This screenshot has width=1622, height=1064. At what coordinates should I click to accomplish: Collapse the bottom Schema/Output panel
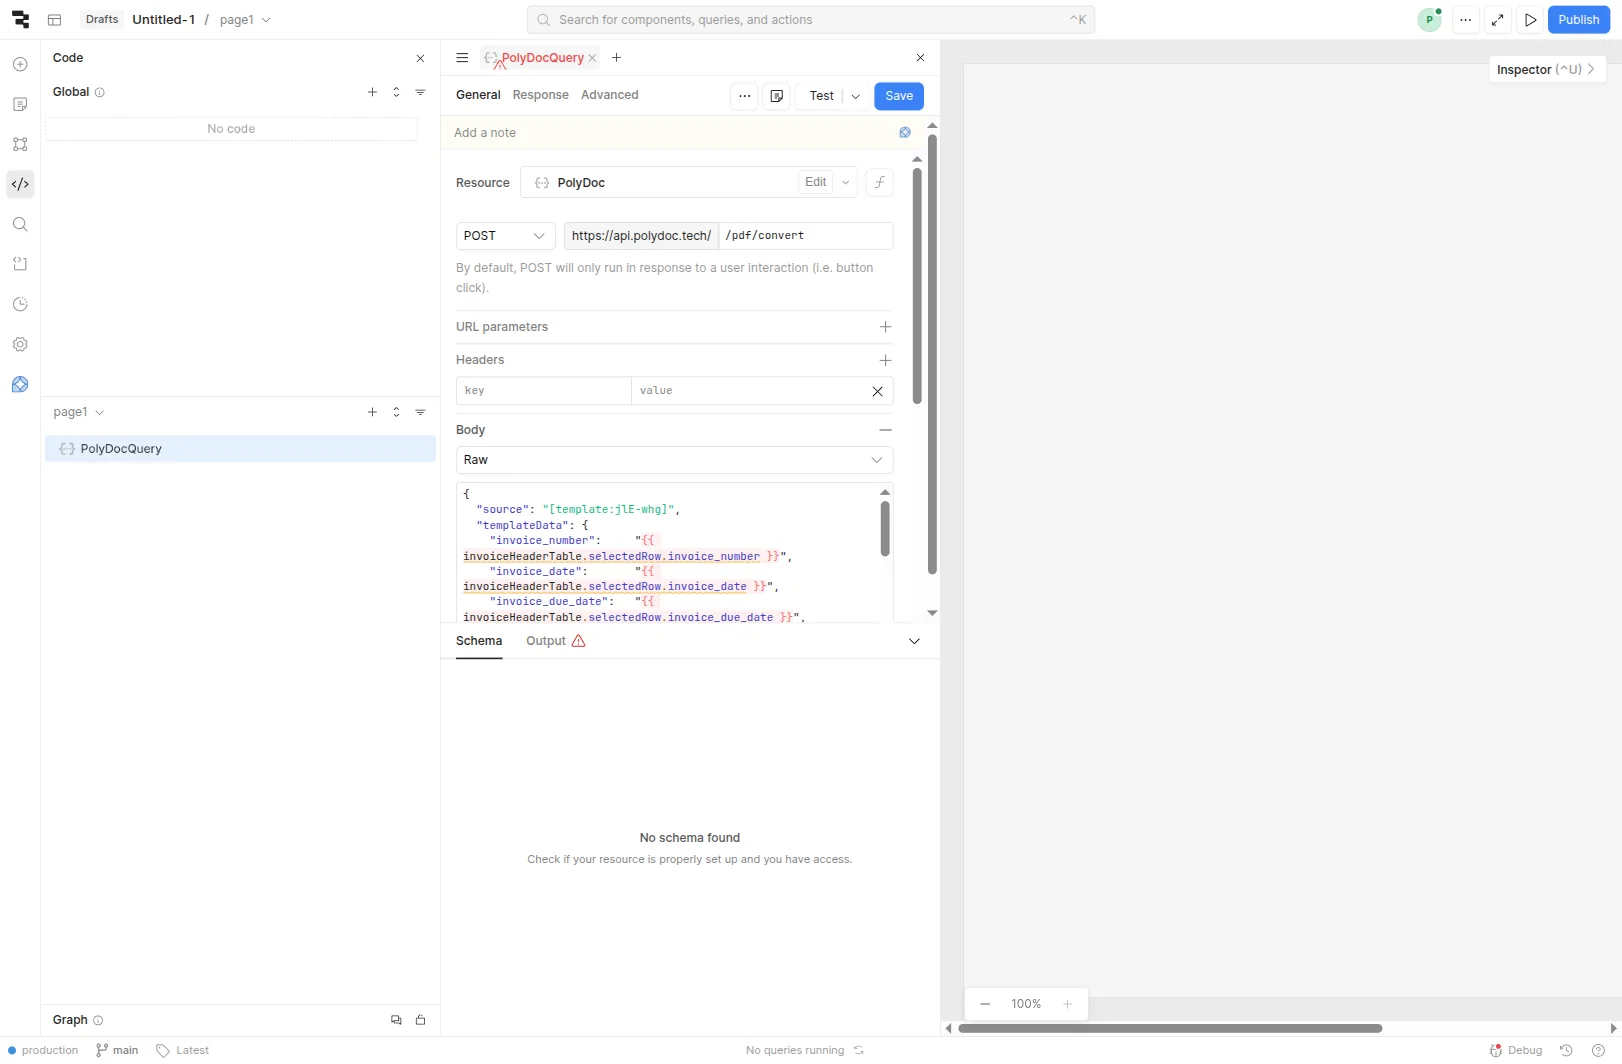click(x=914, y=641)
